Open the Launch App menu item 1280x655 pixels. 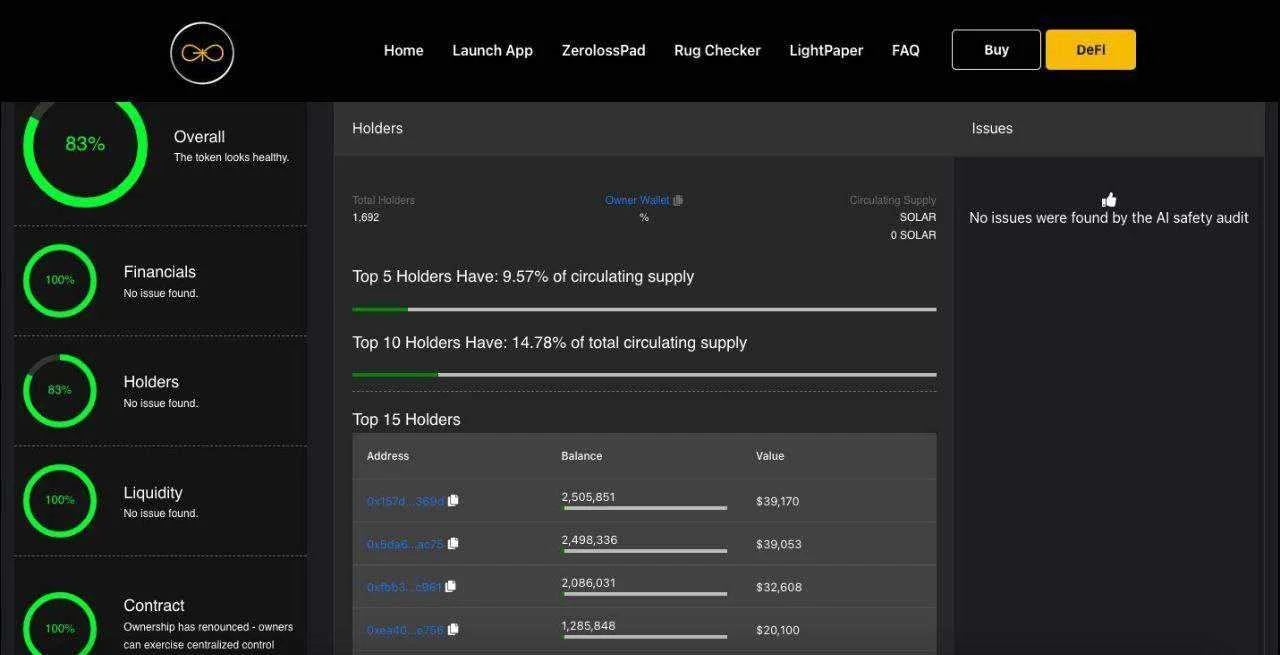click(492, 50)
